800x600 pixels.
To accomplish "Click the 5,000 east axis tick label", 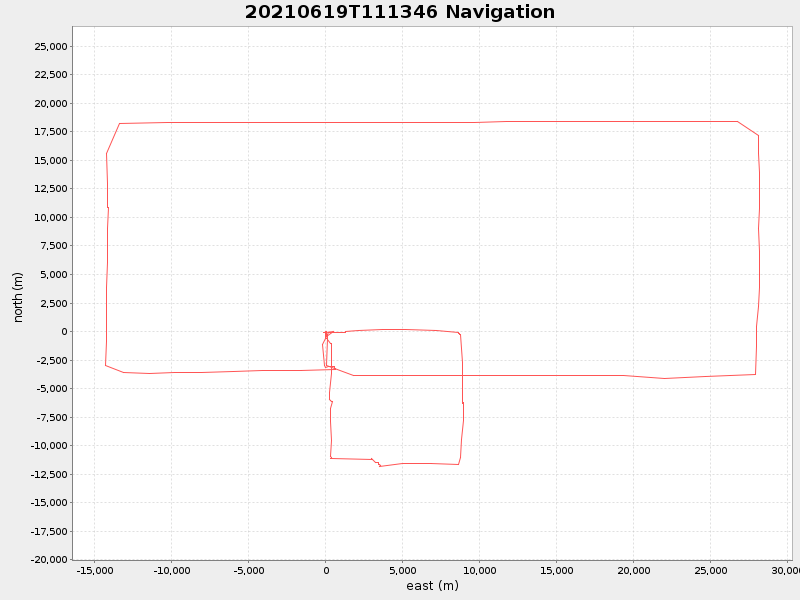I will [403, 570].
